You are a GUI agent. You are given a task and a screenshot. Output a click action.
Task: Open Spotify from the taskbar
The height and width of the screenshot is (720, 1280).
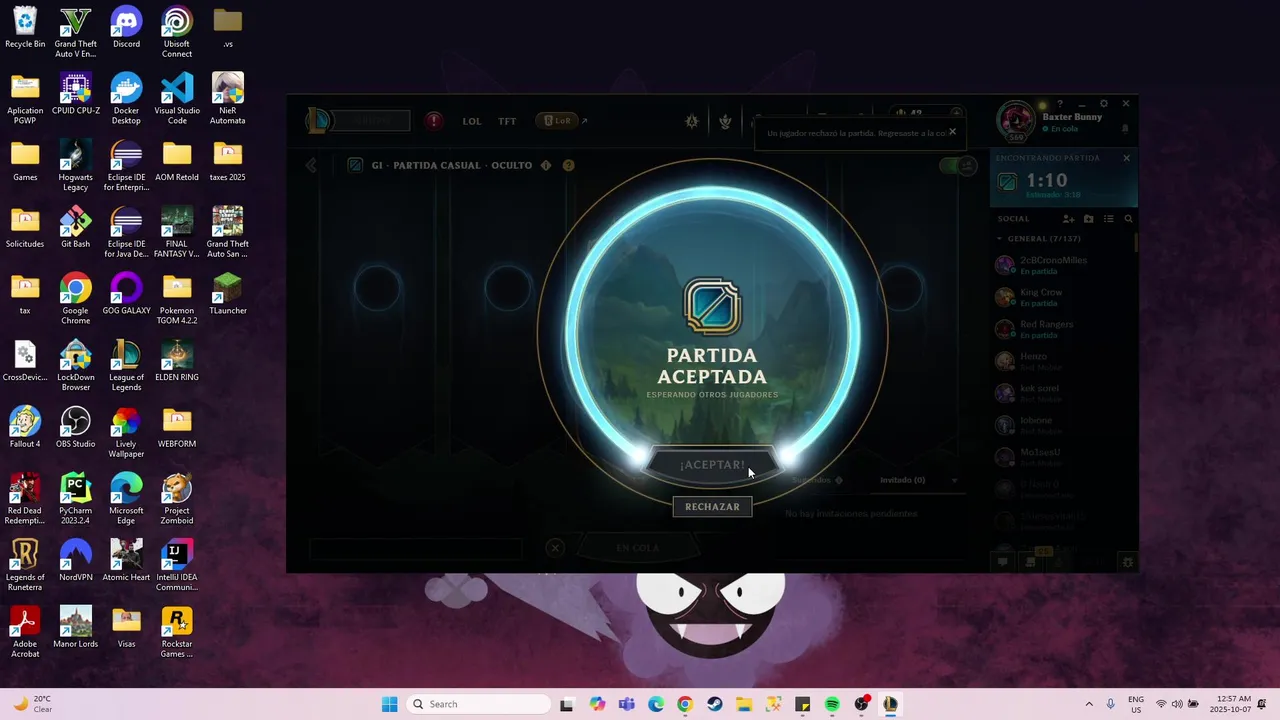[832, 704]
